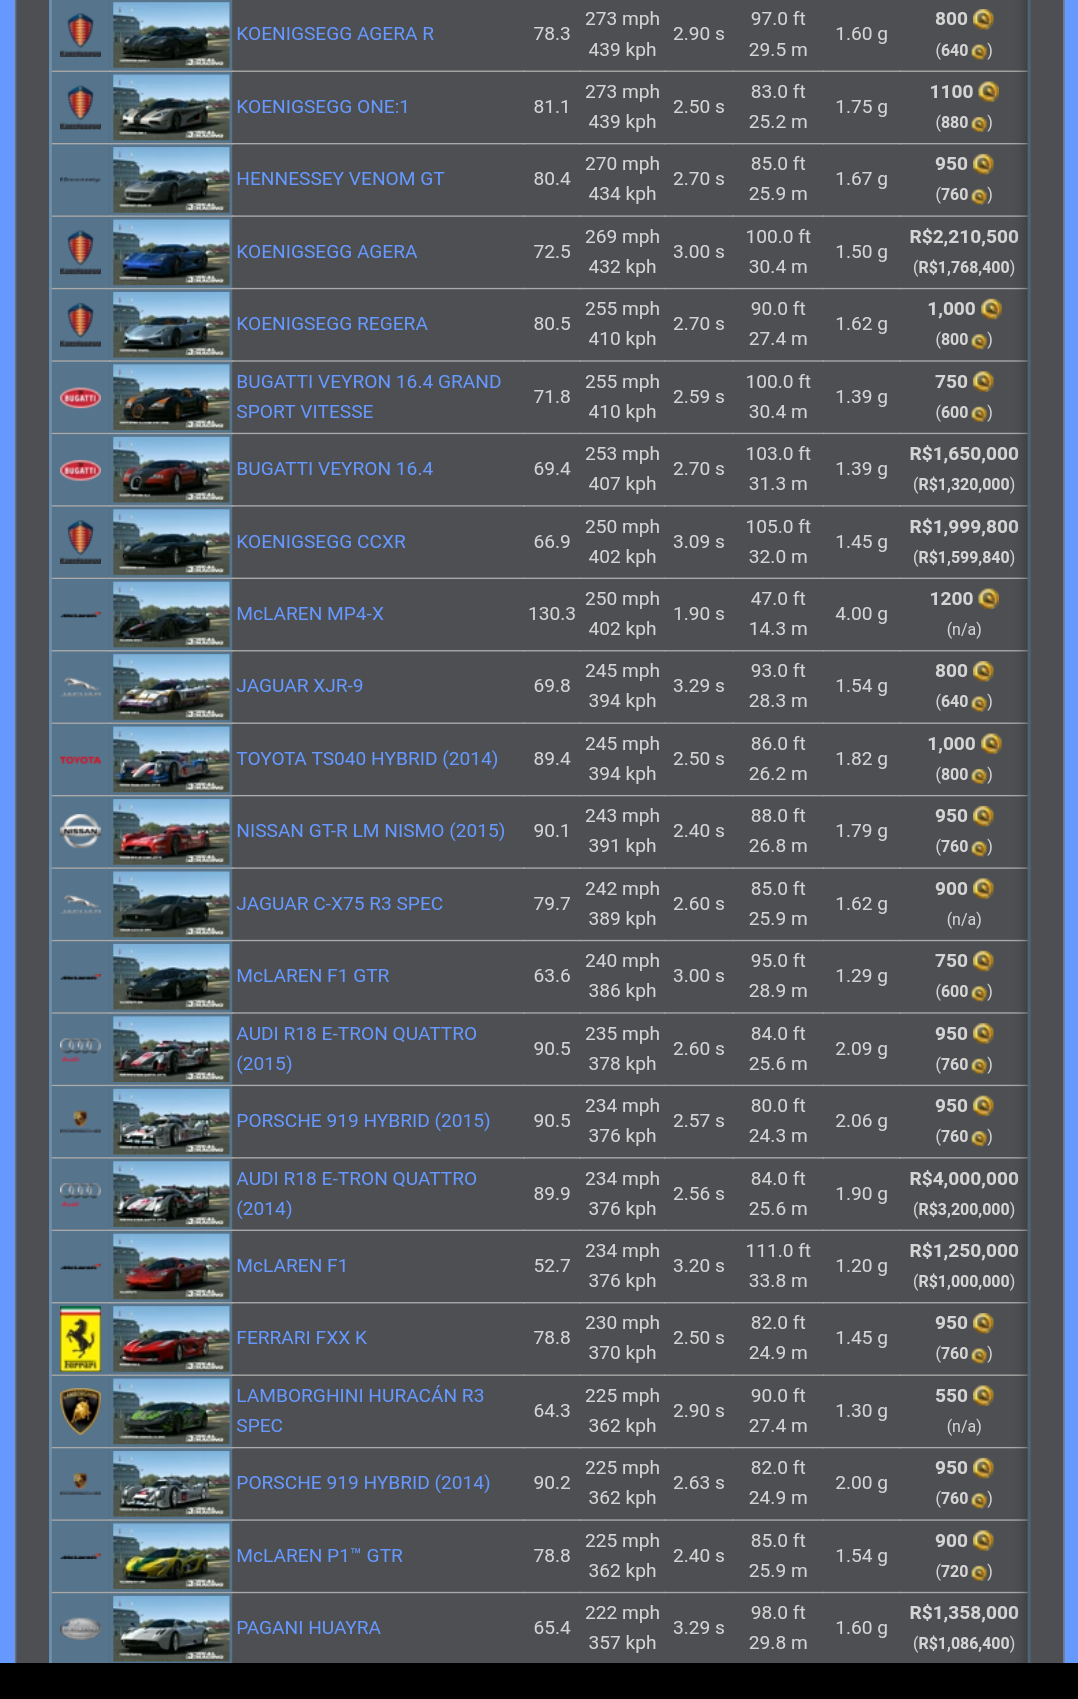The width and height of the screenshot is (1078, 1699).
Task: Open Hennessey Venom GT car thumbnail
Action: [x=171, y=180]
